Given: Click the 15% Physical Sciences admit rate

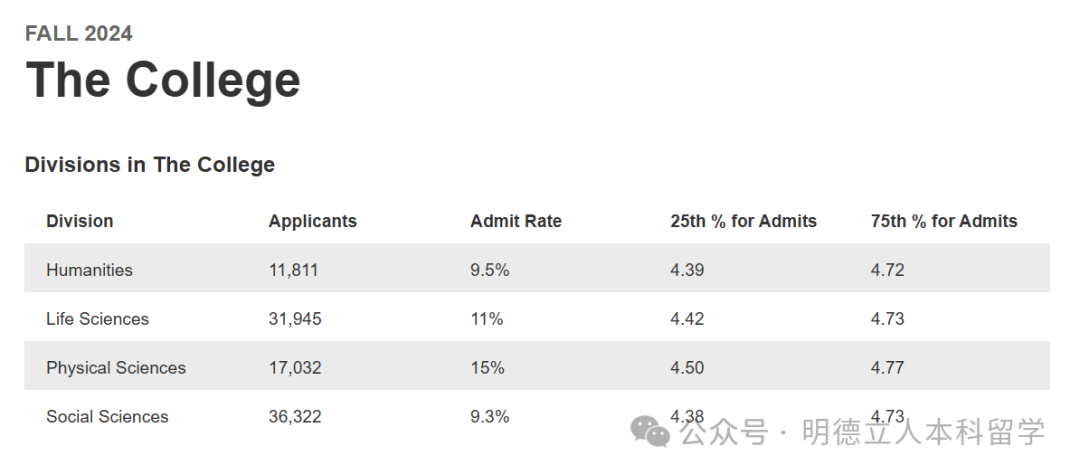Looking at the screenshot, I should click(487, 368).
